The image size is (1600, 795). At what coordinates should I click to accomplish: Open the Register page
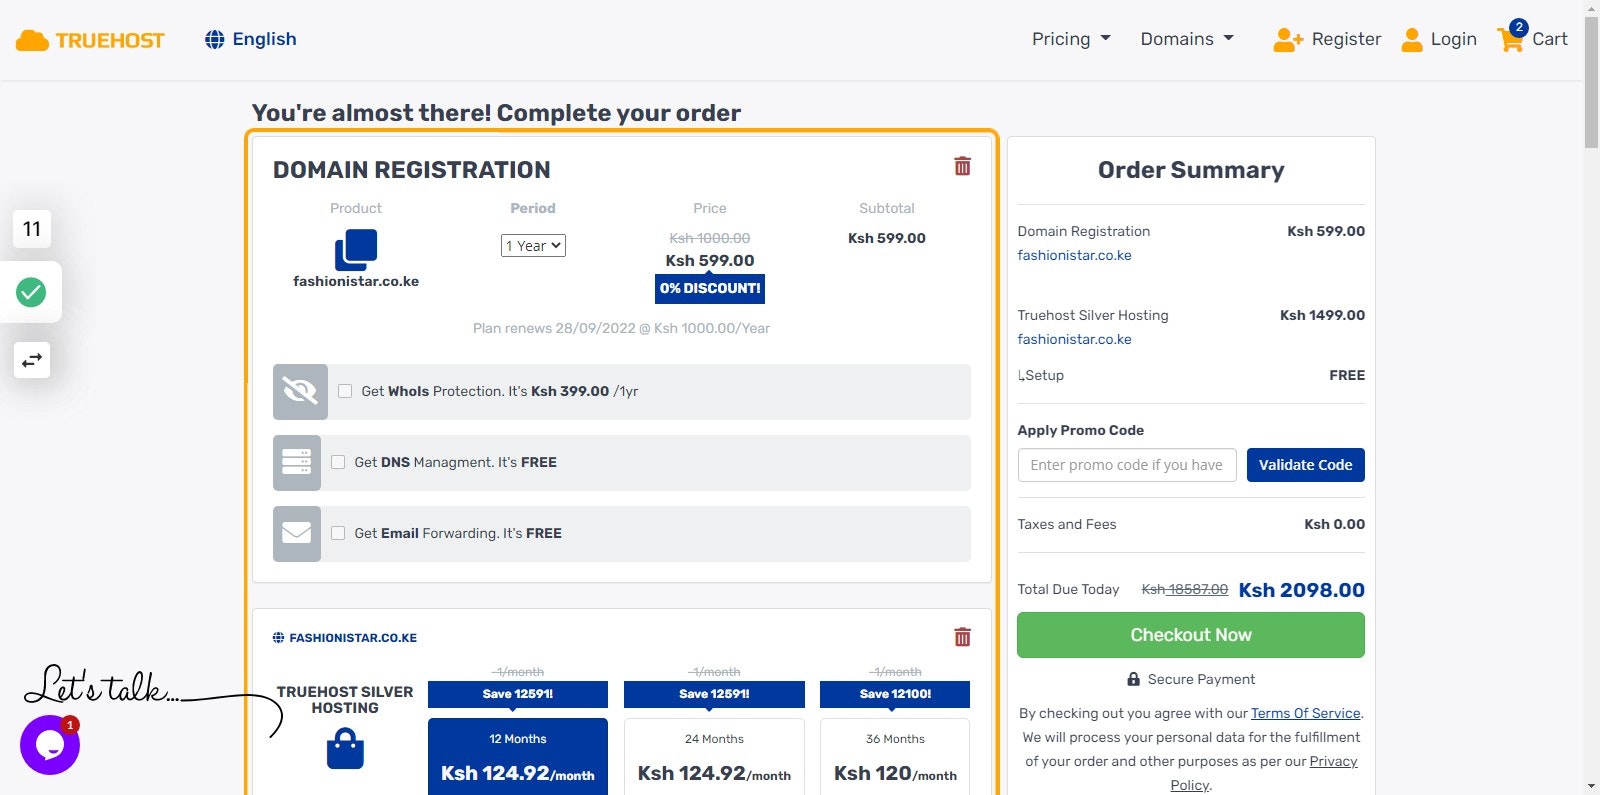point(1346,39)
